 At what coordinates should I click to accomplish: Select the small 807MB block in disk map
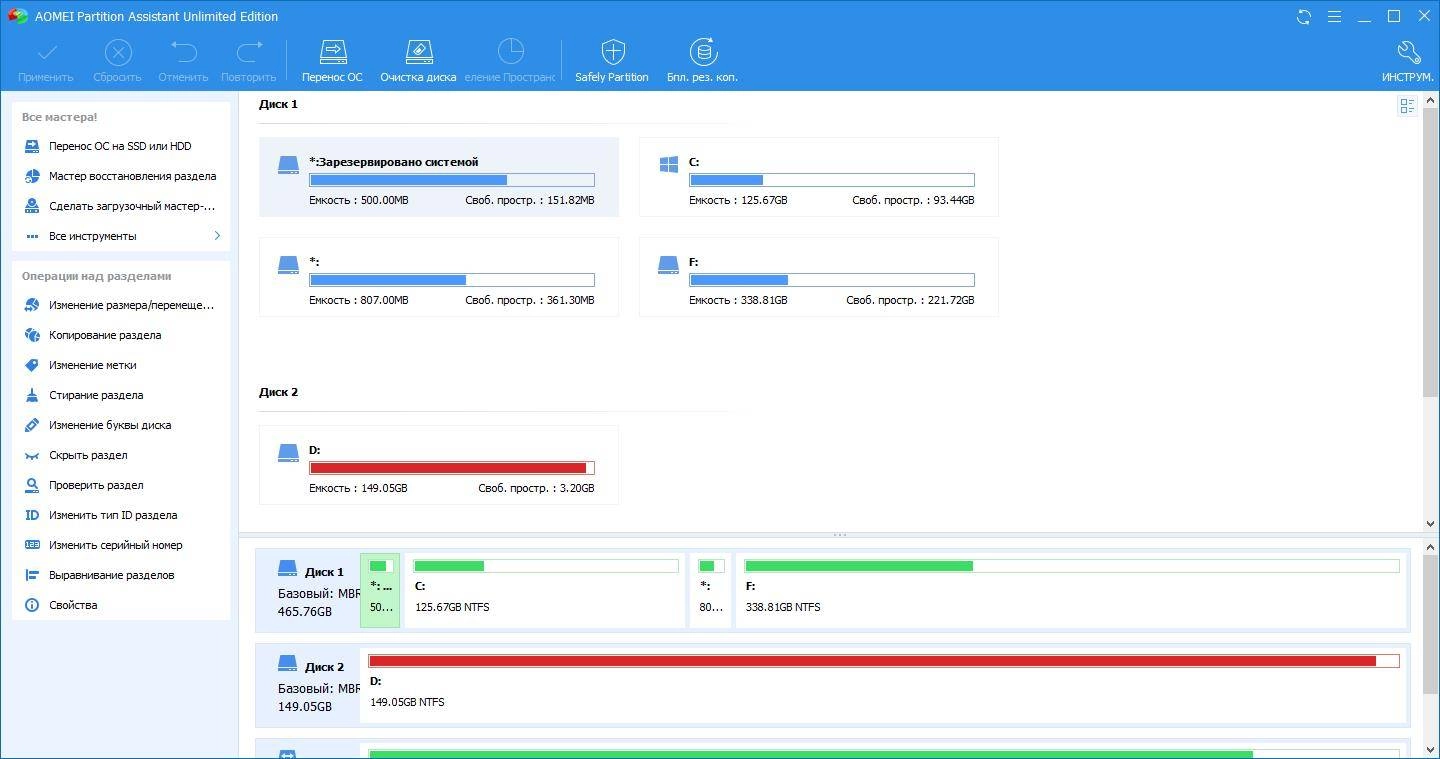pyautogui.click(x=711, y=591)
